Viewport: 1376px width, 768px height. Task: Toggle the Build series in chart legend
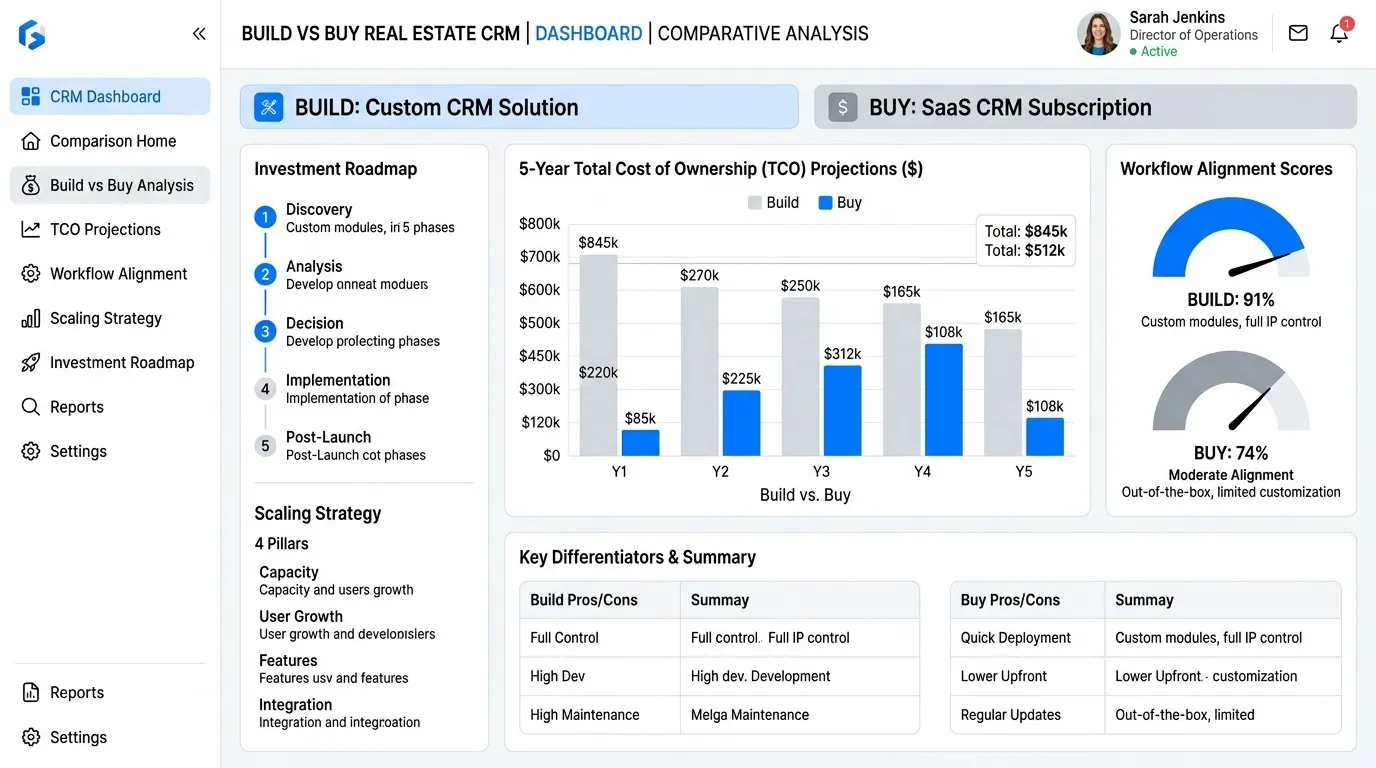point(773,202)
